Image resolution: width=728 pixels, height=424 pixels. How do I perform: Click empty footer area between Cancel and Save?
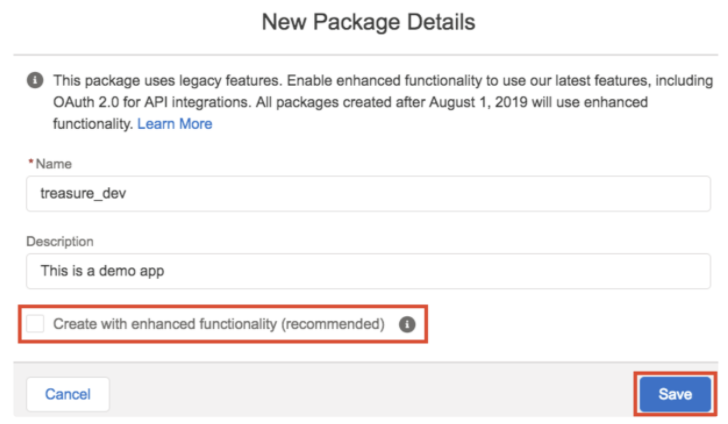pos(368,394)
